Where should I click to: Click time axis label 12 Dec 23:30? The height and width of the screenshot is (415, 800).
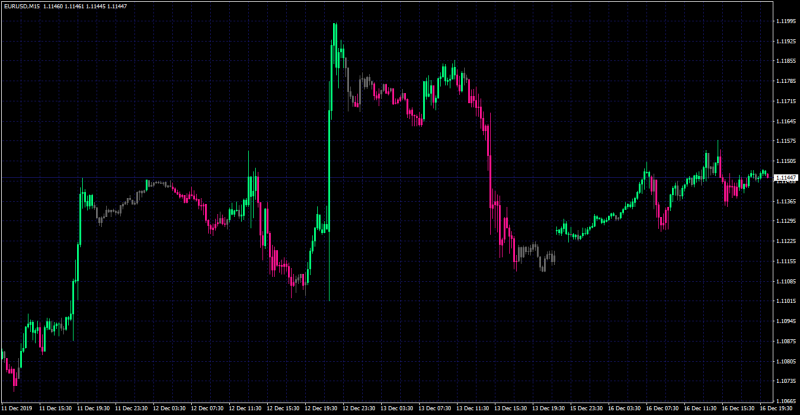(x=359, y=408)
